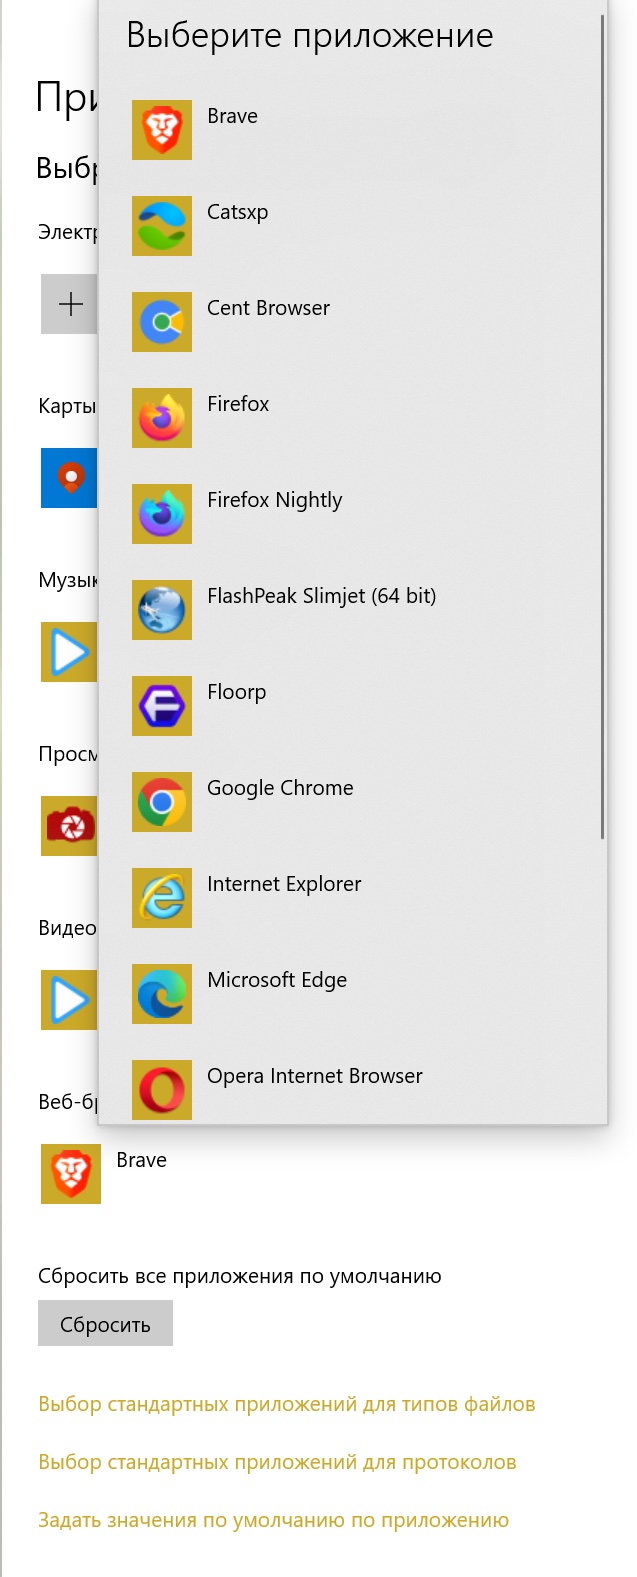Image resolution: width=637 pixels, height=1577 pixels.
Task: Click the FlashPeak Slimjet globe icon
Action: pyautogui.click(x=162, y=610)
